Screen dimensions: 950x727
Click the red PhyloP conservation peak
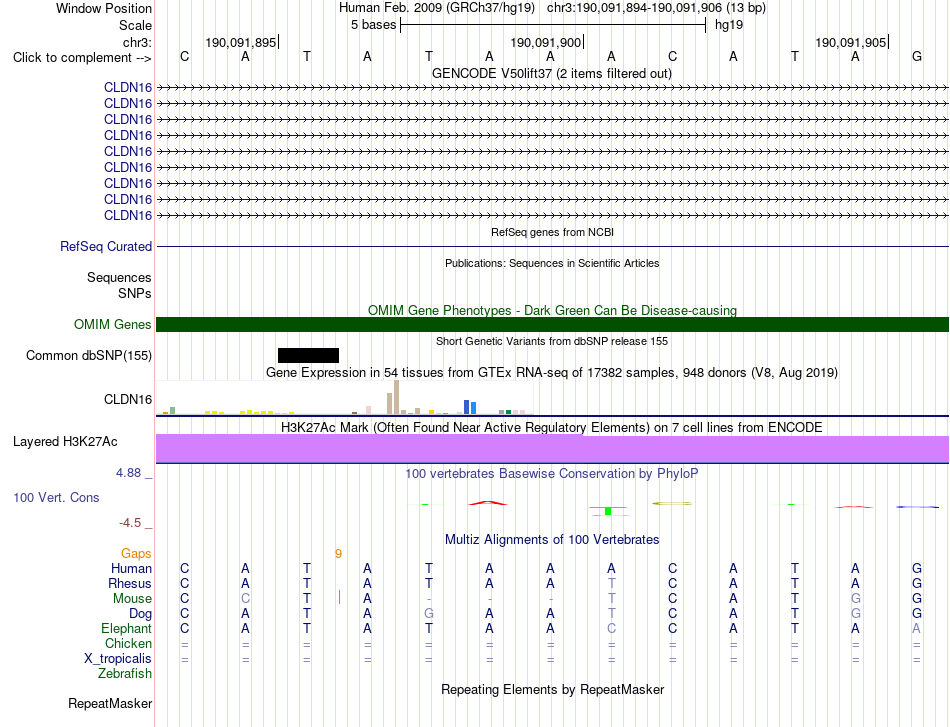point(488,503)
